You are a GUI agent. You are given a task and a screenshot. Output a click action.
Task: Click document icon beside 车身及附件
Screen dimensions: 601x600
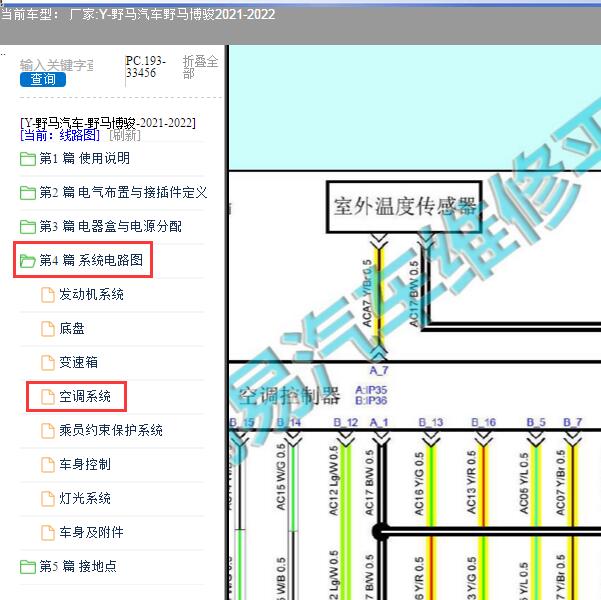point(48,533)
